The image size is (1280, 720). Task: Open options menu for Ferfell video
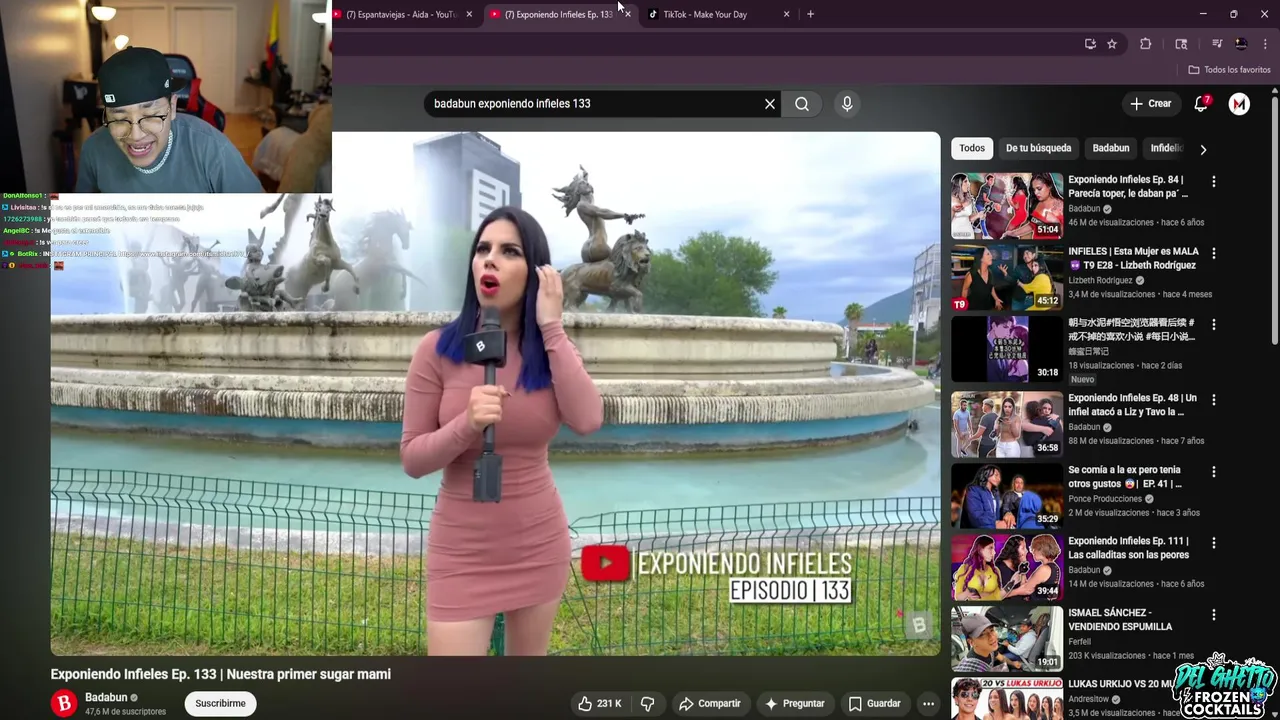(1214, 615)
